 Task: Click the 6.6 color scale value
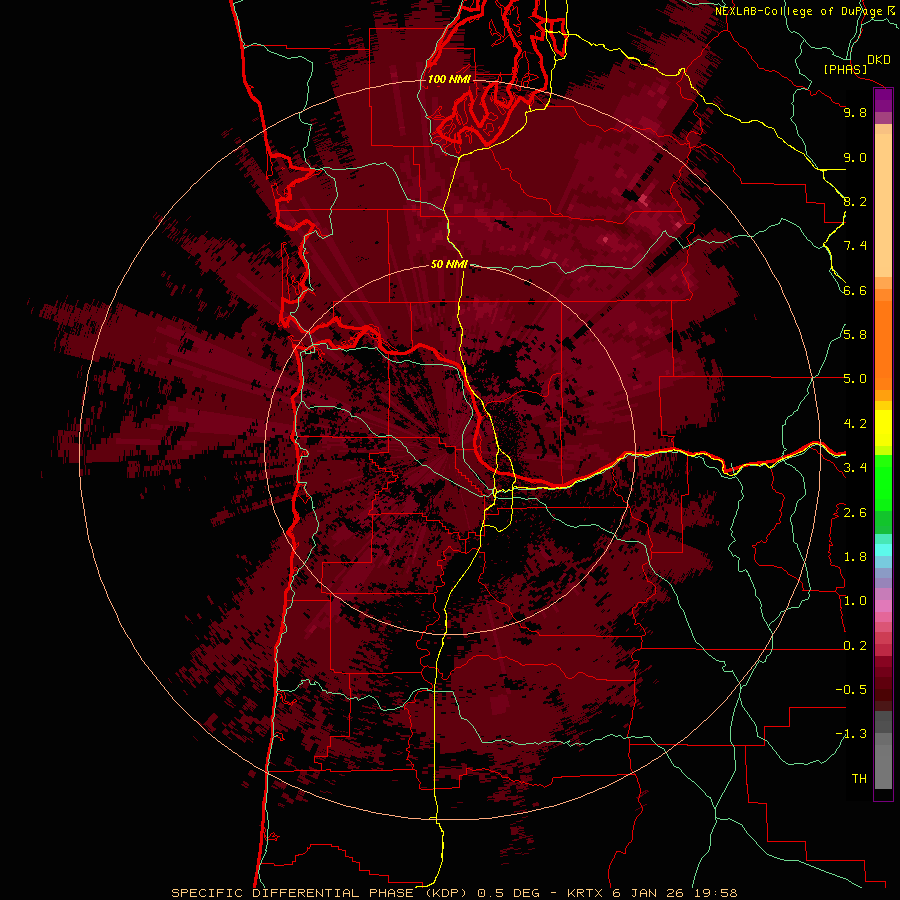point(855,290)
